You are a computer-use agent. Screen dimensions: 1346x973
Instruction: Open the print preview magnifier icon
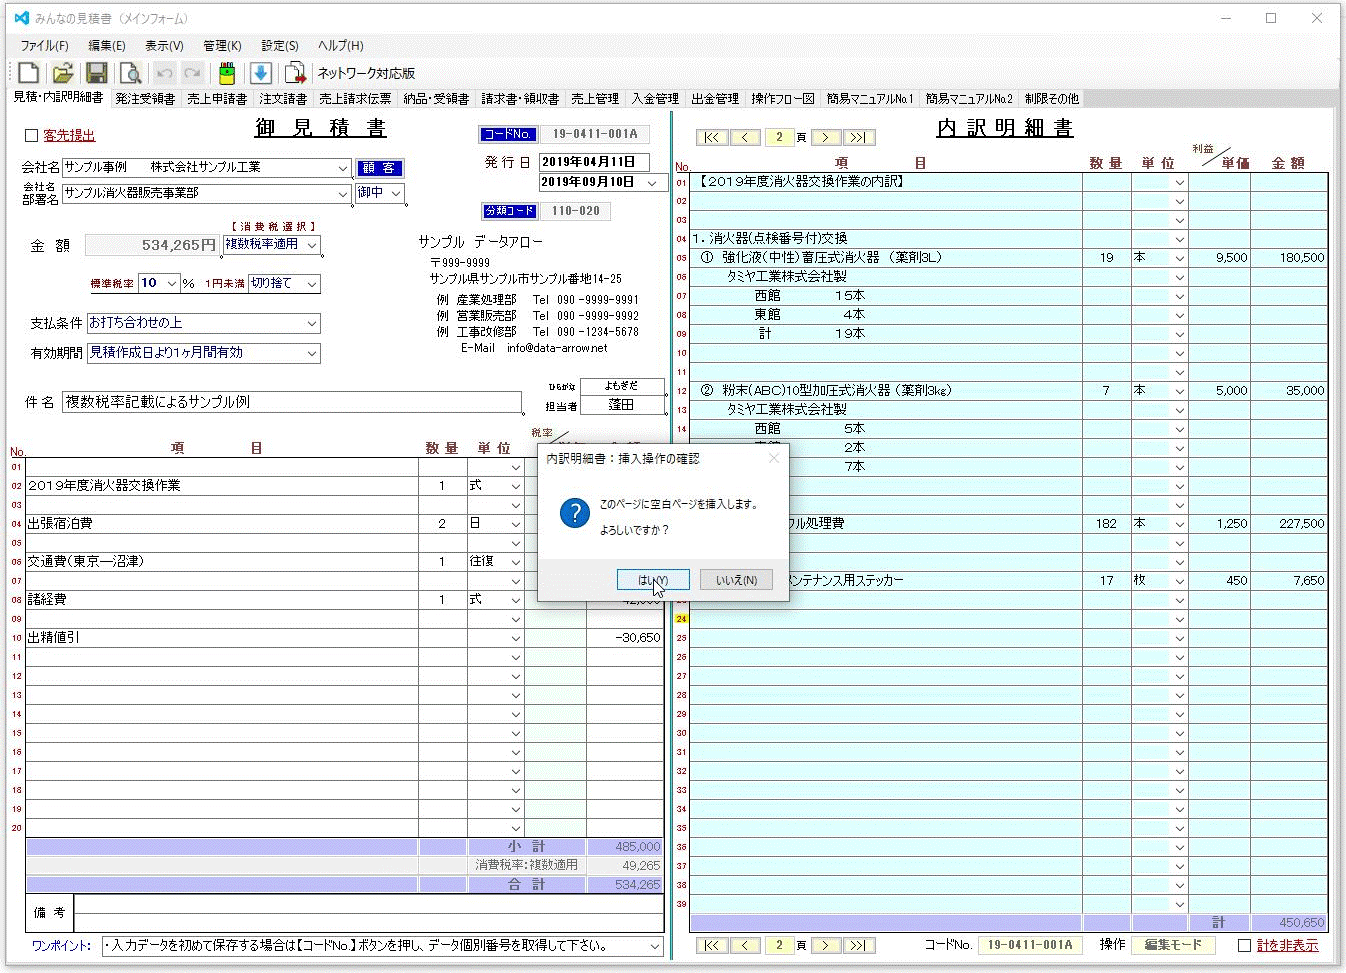[130, 72]
